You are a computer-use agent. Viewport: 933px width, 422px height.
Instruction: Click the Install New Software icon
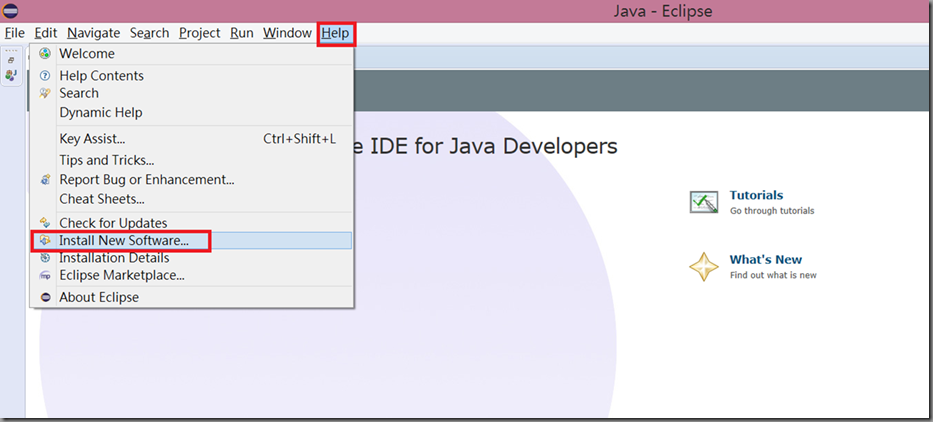(45, 240)
